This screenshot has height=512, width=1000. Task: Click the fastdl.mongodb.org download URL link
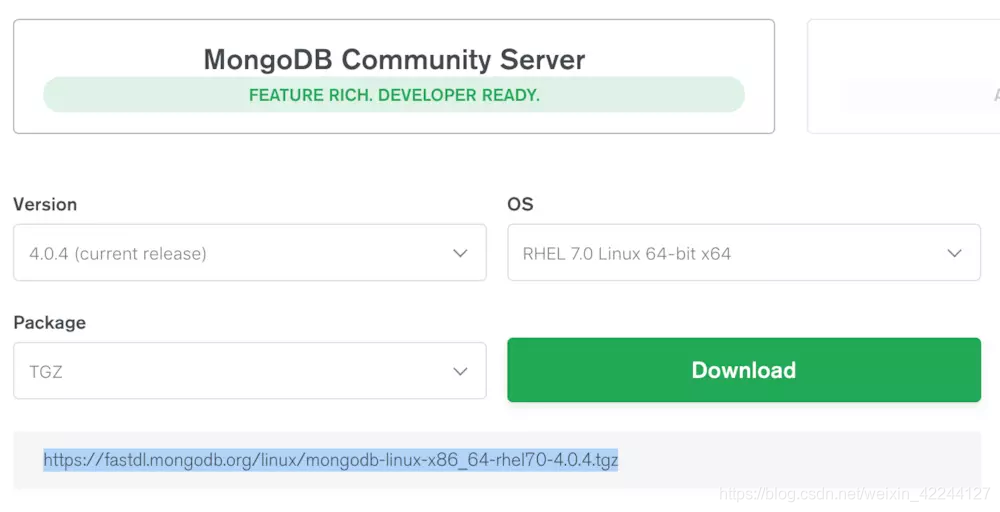(330, 460)
